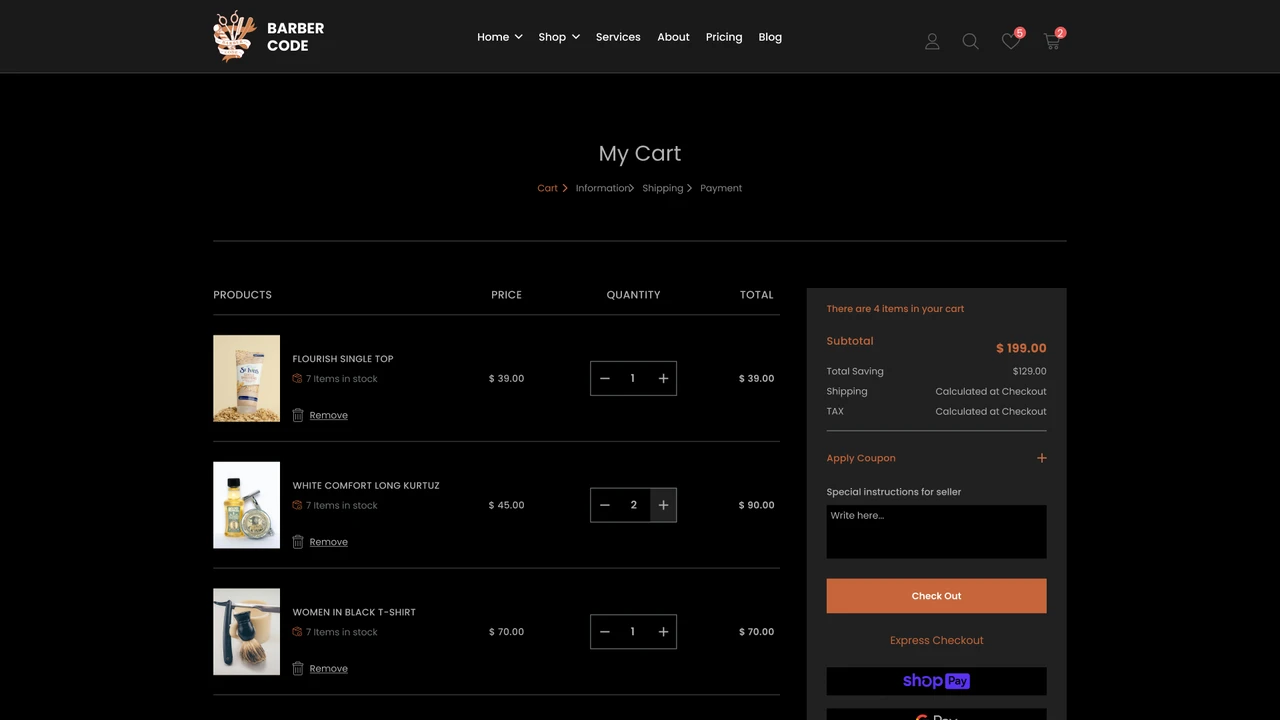Click the My Cart page heading
This screenshot has height=720, width=1280.
pos(640,153)
